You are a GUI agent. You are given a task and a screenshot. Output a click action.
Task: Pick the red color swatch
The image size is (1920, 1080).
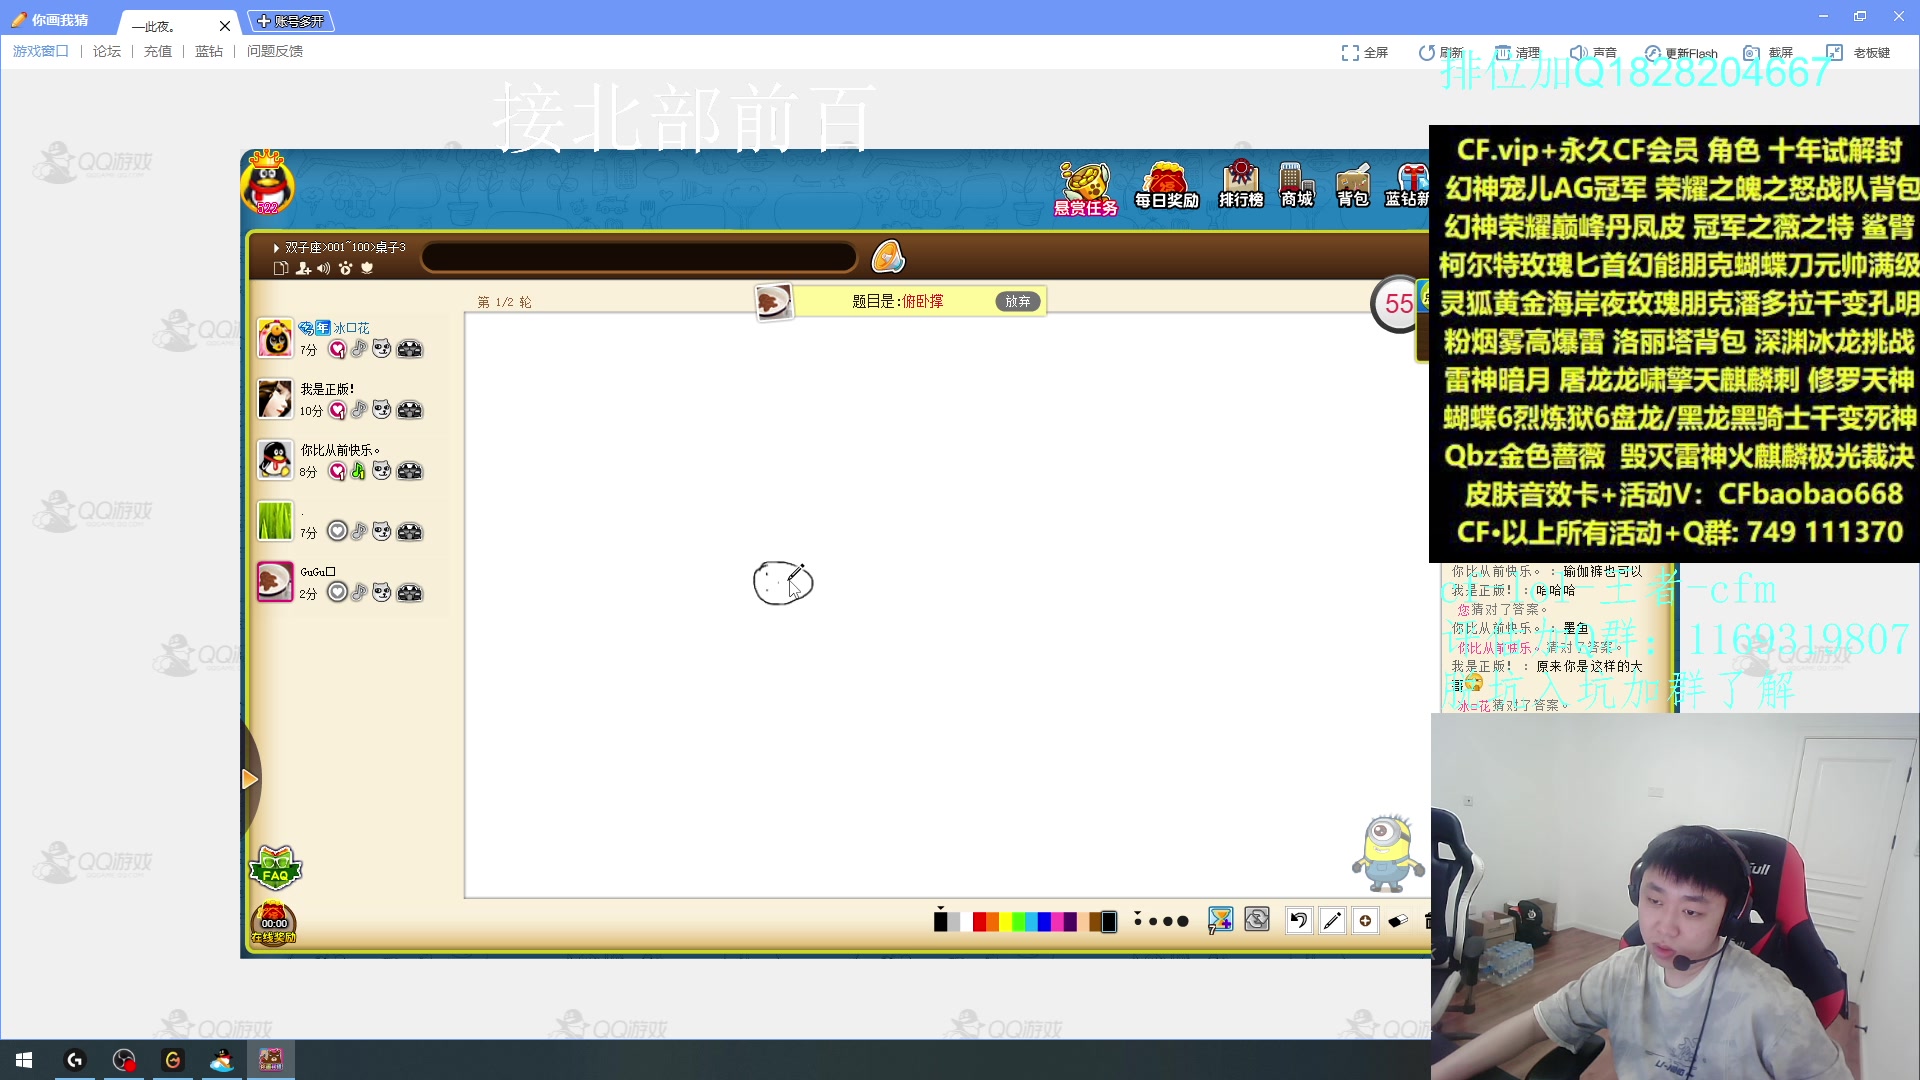pyautogui.click(x=979, y=922)
